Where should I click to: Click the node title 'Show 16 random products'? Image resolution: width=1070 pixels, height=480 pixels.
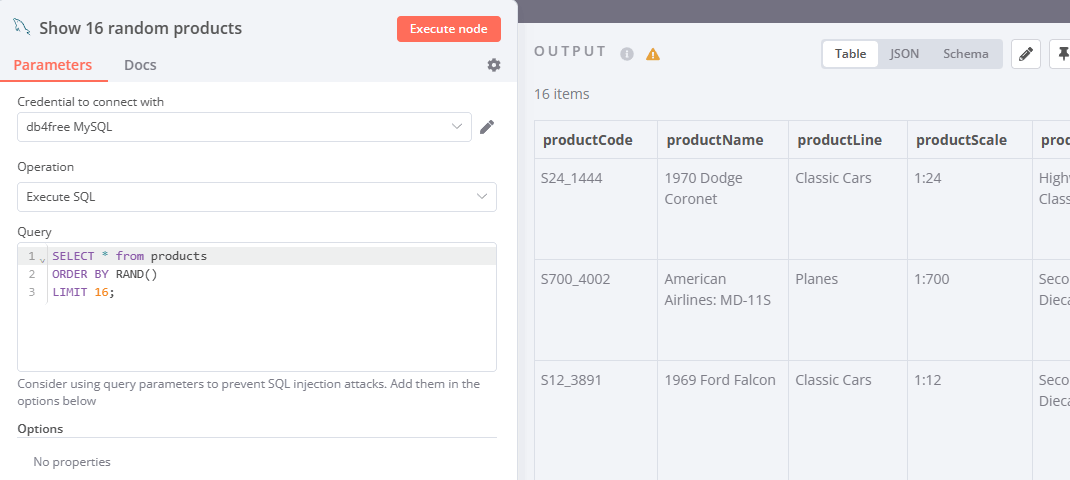click(140, 29)
